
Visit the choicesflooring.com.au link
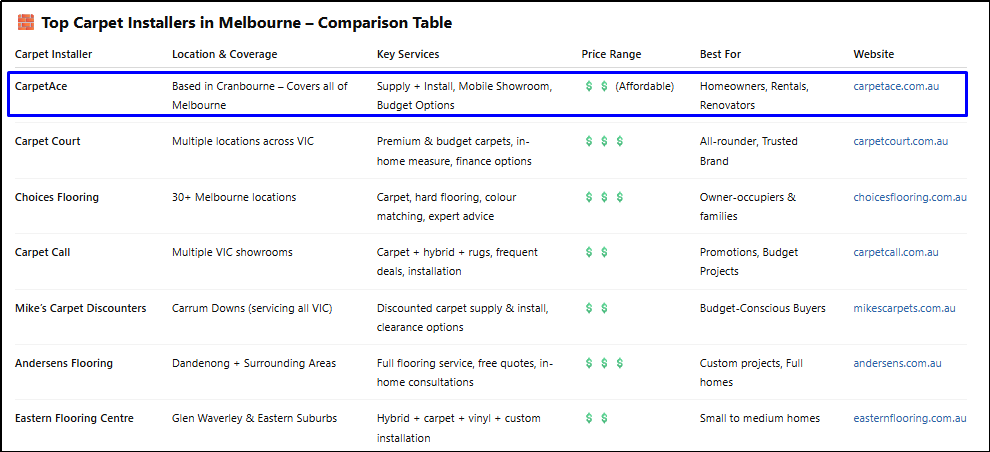(910, 197)
